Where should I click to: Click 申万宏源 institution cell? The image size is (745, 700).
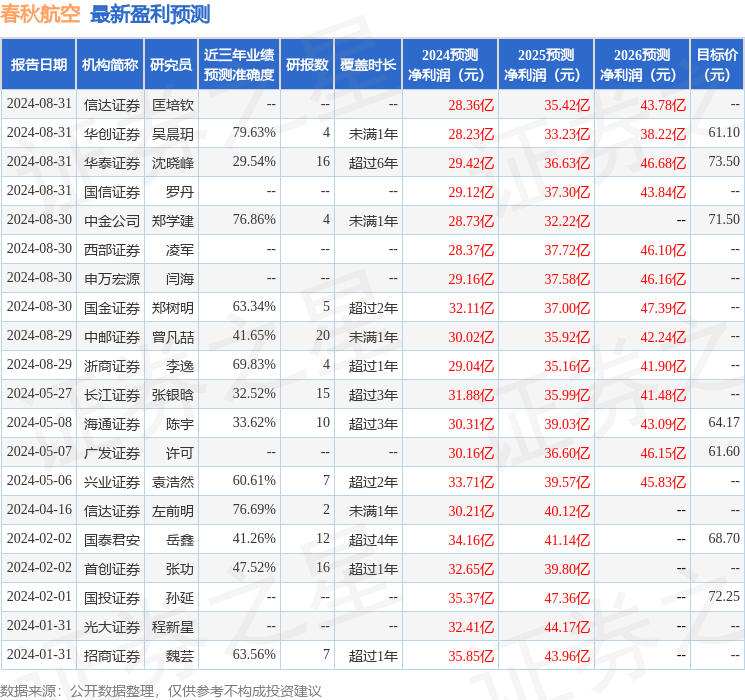coord(112,279)
